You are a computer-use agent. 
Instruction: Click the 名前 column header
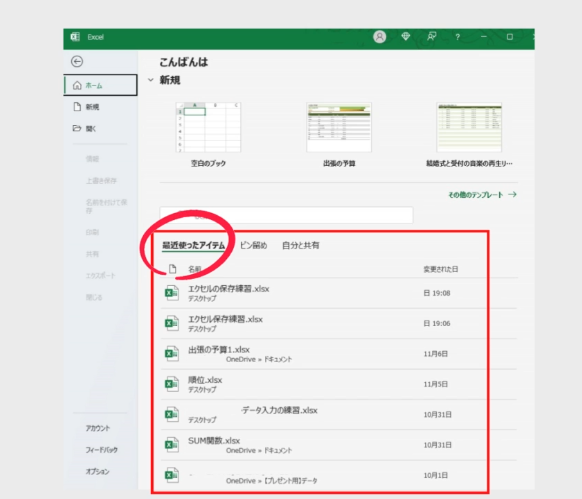[x=194, y=269]
